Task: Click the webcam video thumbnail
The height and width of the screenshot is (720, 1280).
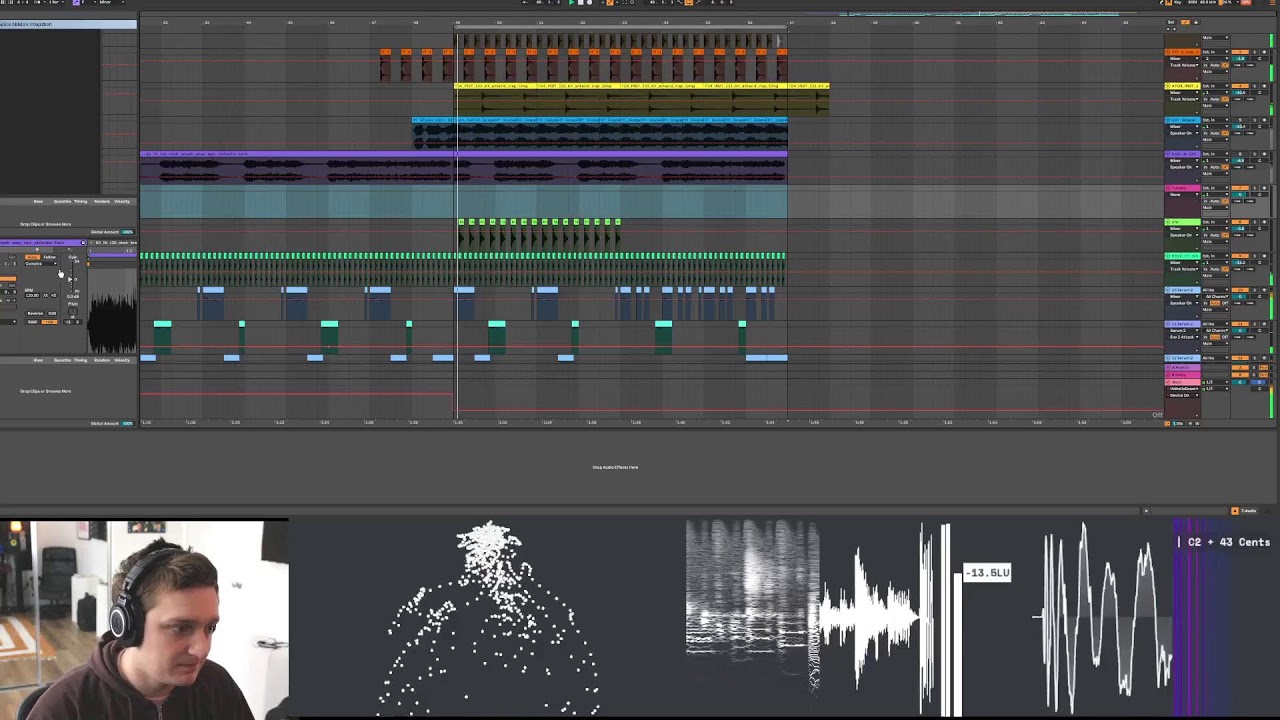Action: pyautogui.click(x=145, y=619)
